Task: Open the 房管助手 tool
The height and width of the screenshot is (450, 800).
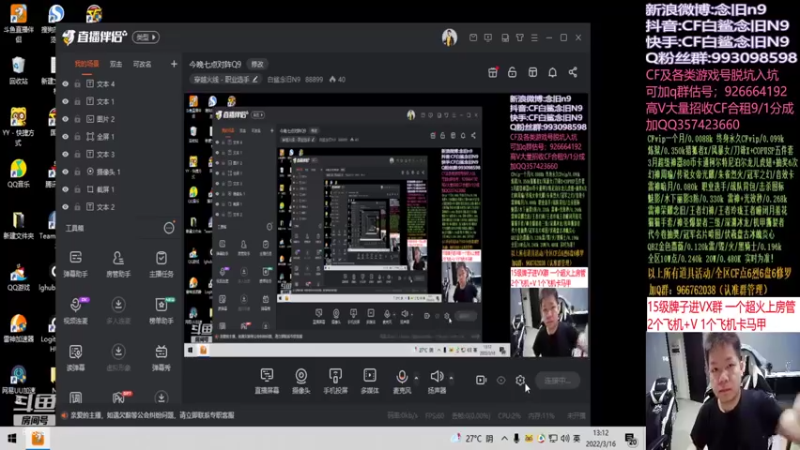Action: point(118,263)
